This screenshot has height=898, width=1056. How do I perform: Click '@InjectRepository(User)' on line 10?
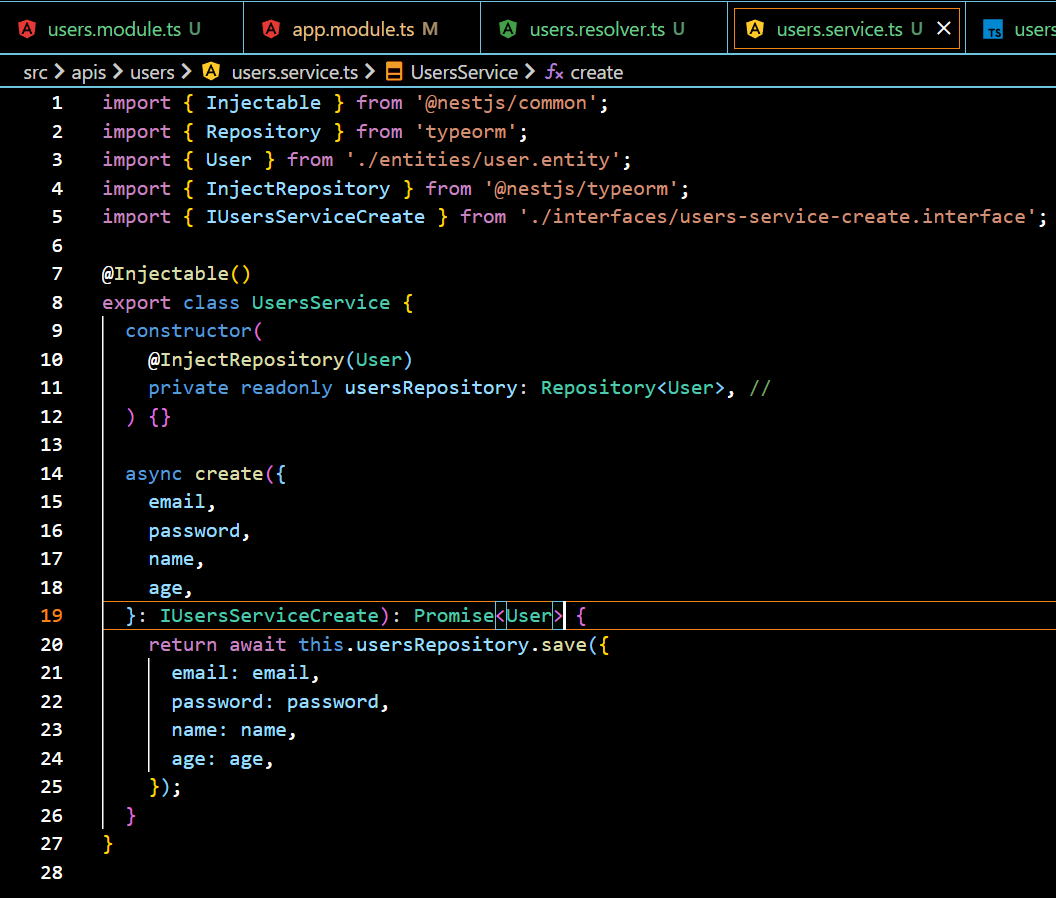click(x=280, y=360)
